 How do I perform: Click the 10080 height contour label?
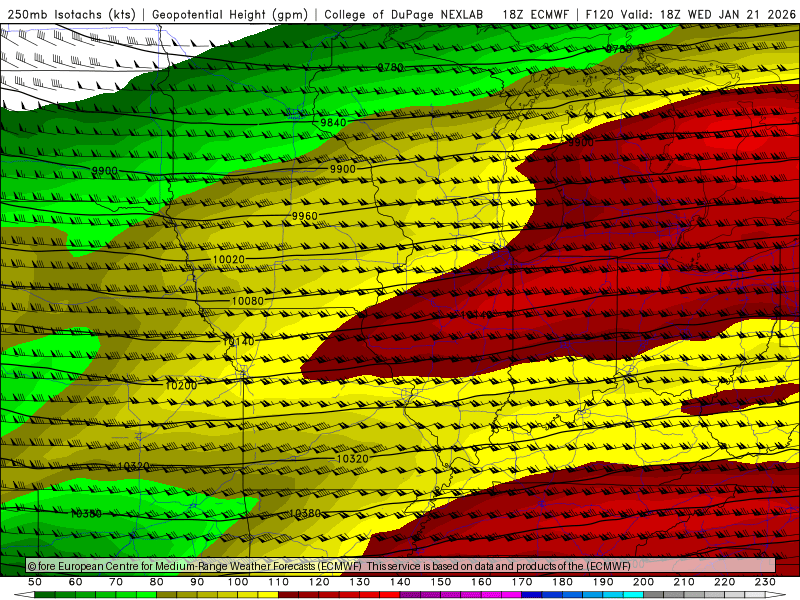pyautogui.click(x=247, y=301)
